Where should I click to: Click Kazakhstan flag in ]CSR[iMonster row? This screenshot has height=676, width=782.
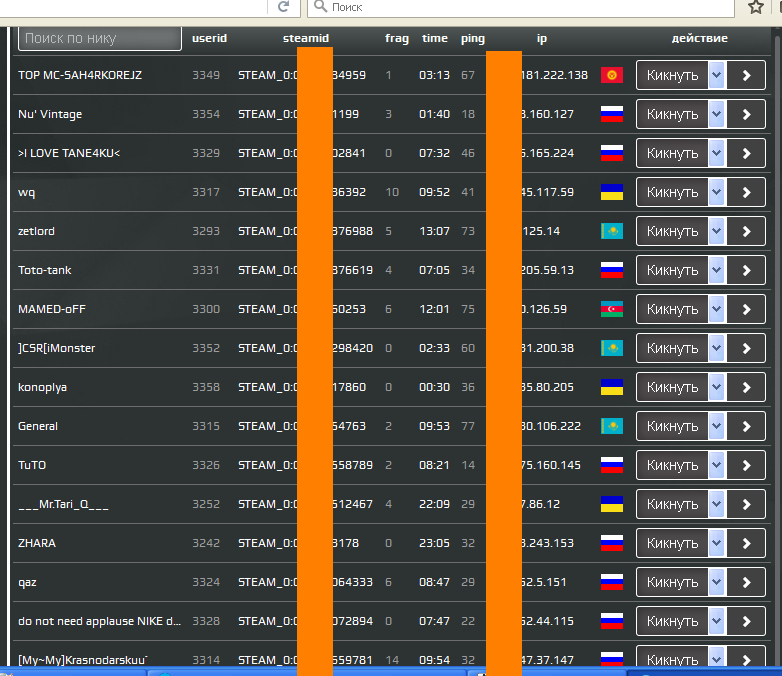(x=612, y=348)
